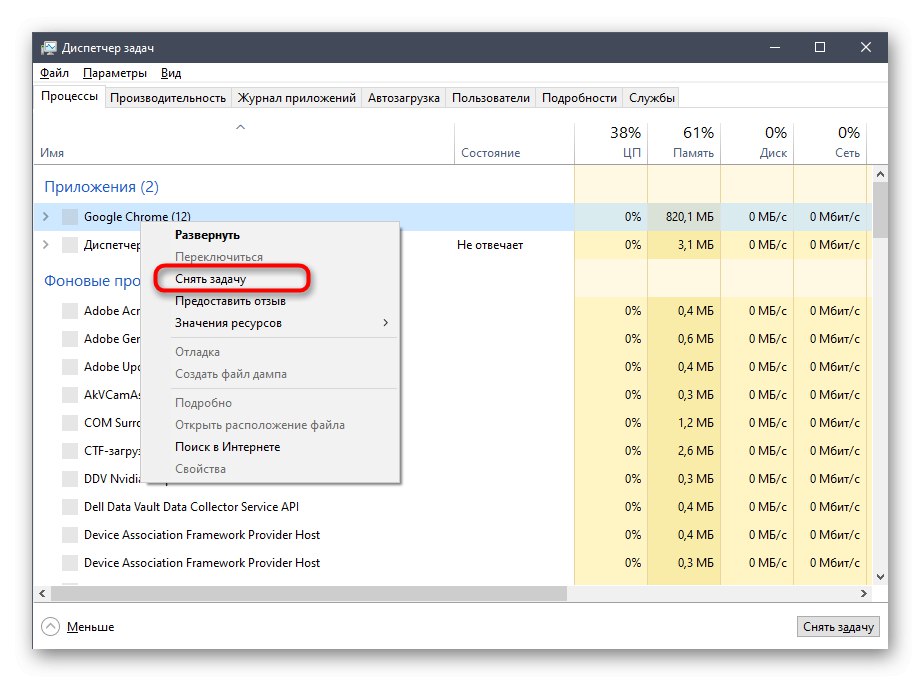Click the vertical scrollbar up arrow
The width and height of the screenshot is (920, 681).
(880, 174)
